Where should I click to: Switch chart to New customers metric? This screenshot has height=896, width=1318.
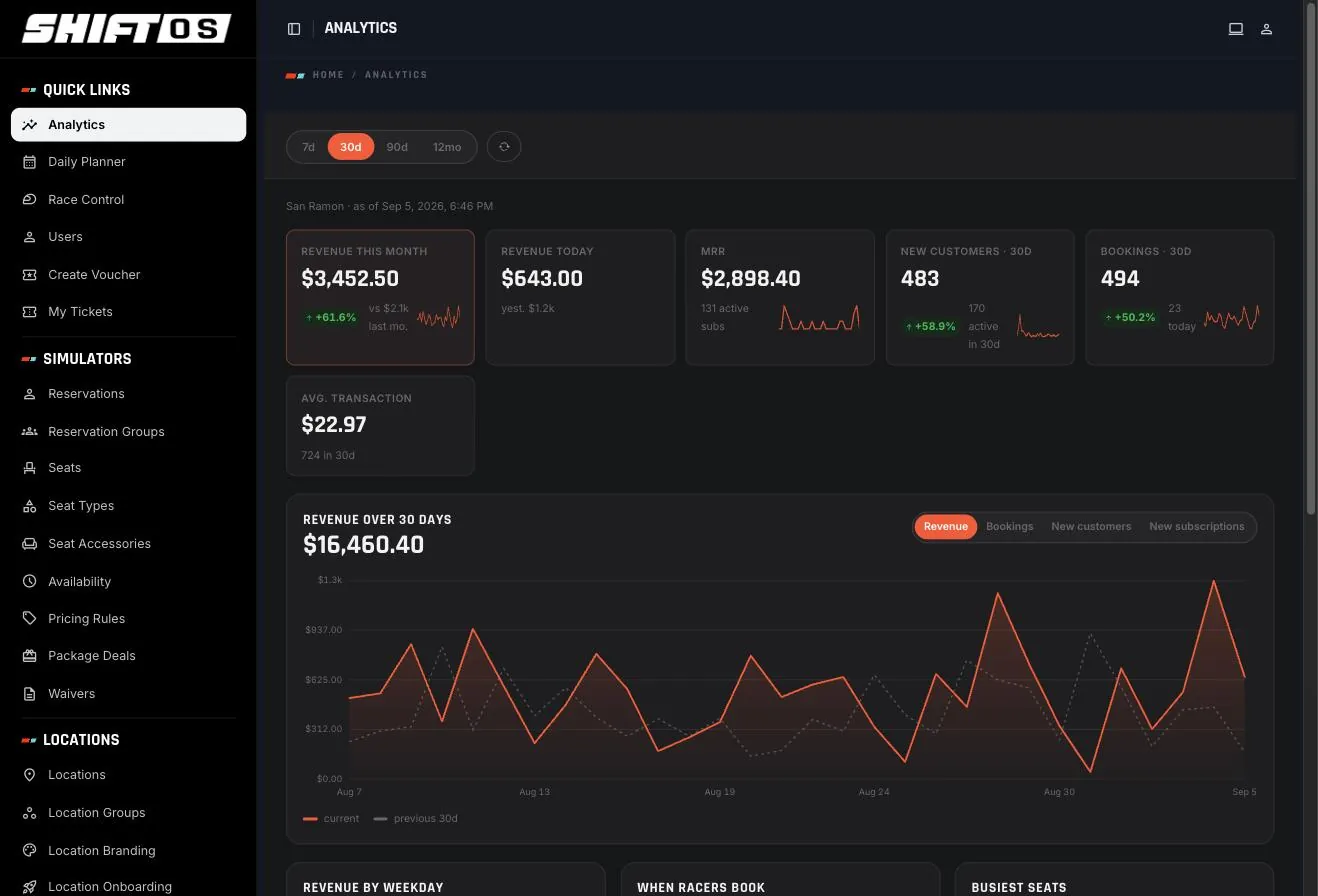(x=1091, y=527)
